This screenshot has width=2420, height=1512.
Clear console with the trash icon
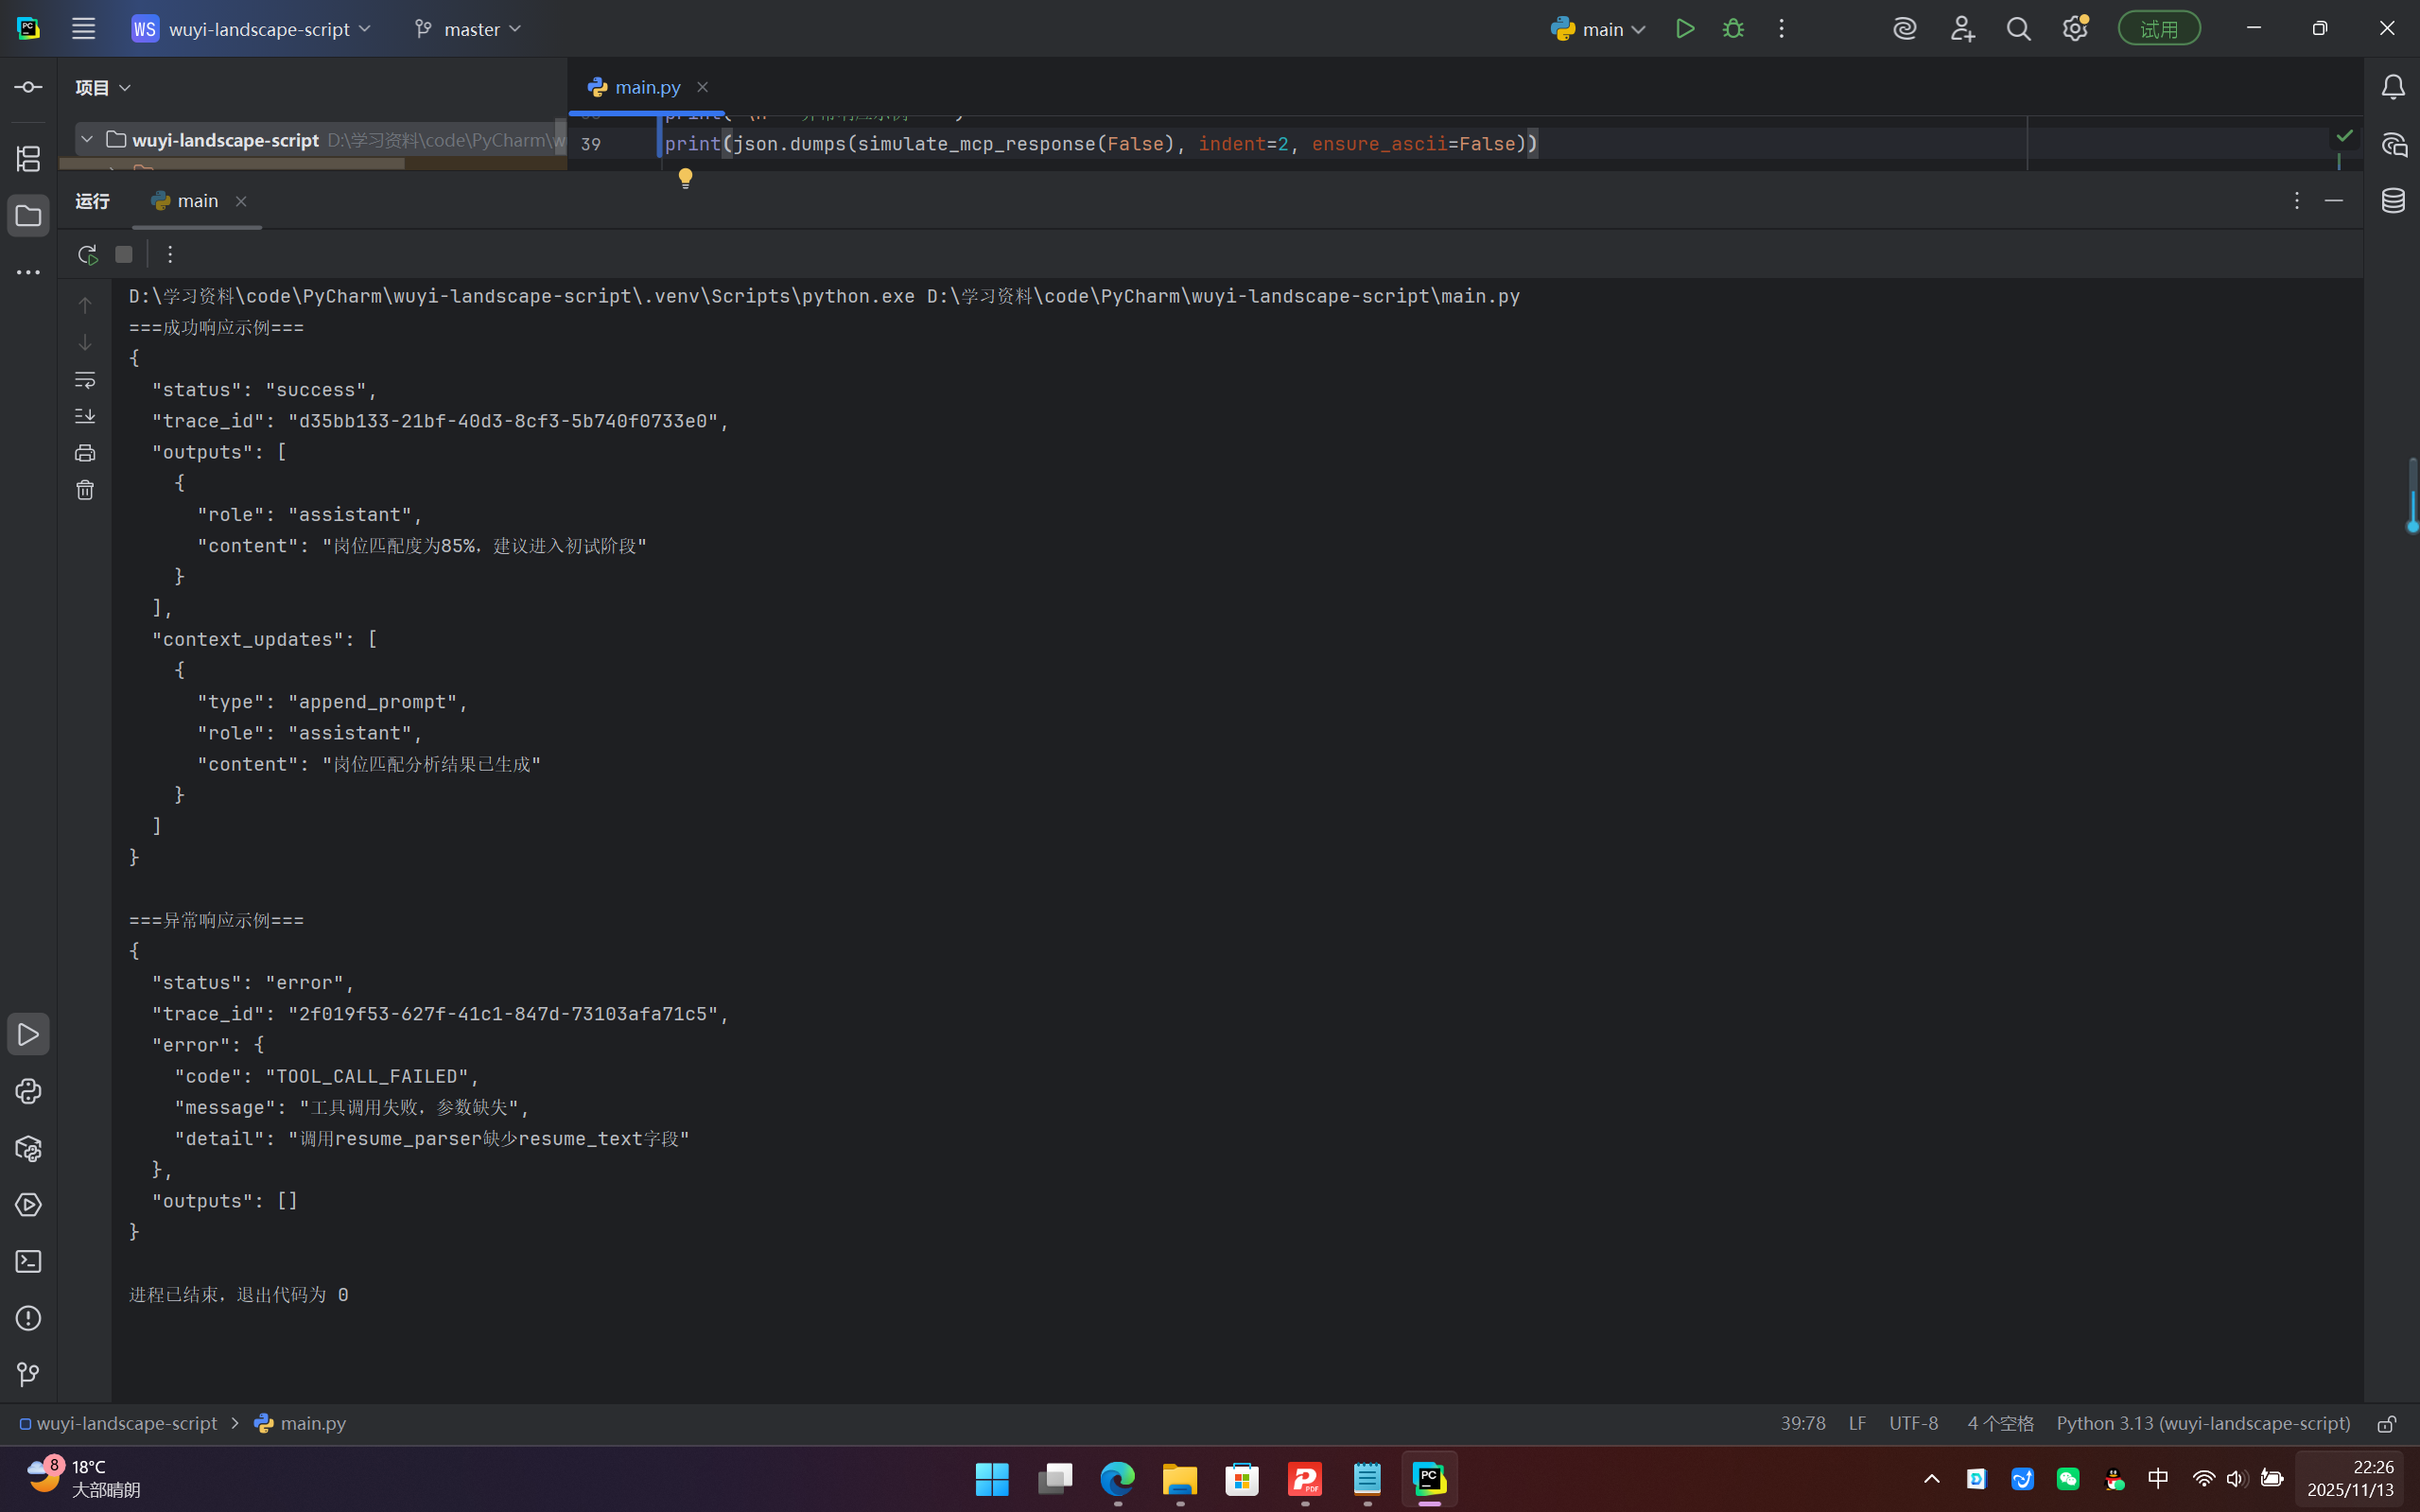coord(85,490)
